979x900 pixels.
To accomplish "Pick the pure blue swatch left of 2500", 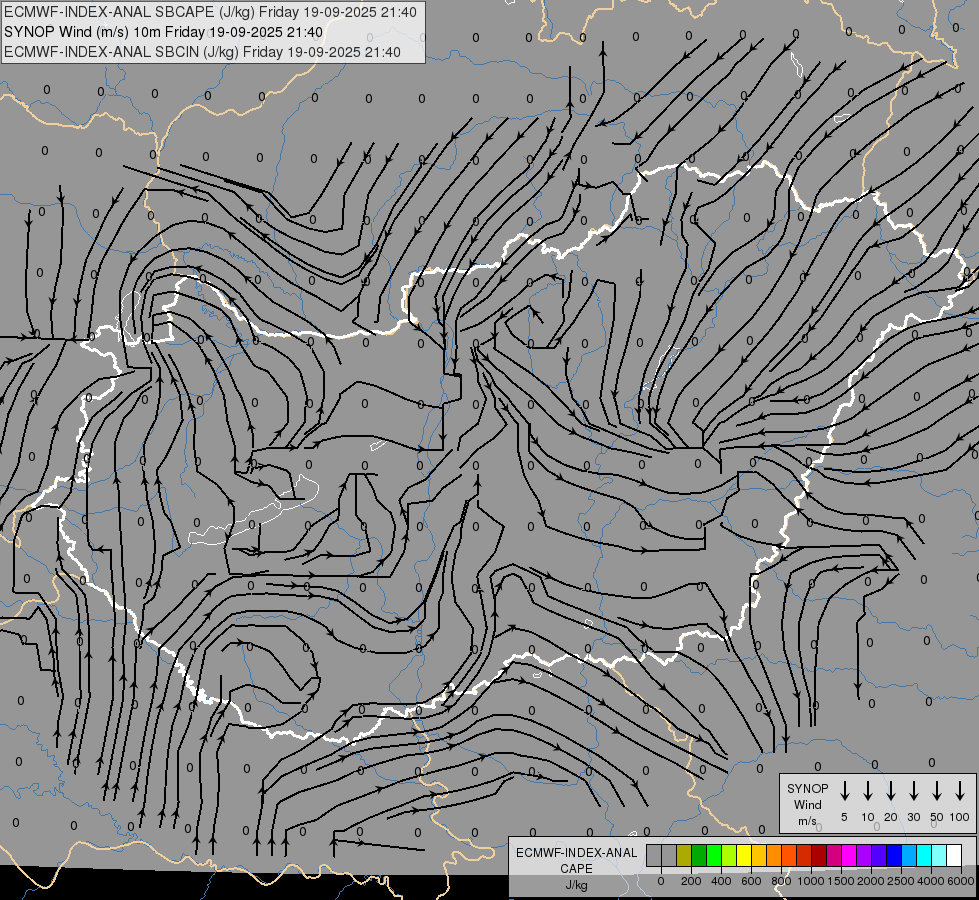I will (893, 855).
